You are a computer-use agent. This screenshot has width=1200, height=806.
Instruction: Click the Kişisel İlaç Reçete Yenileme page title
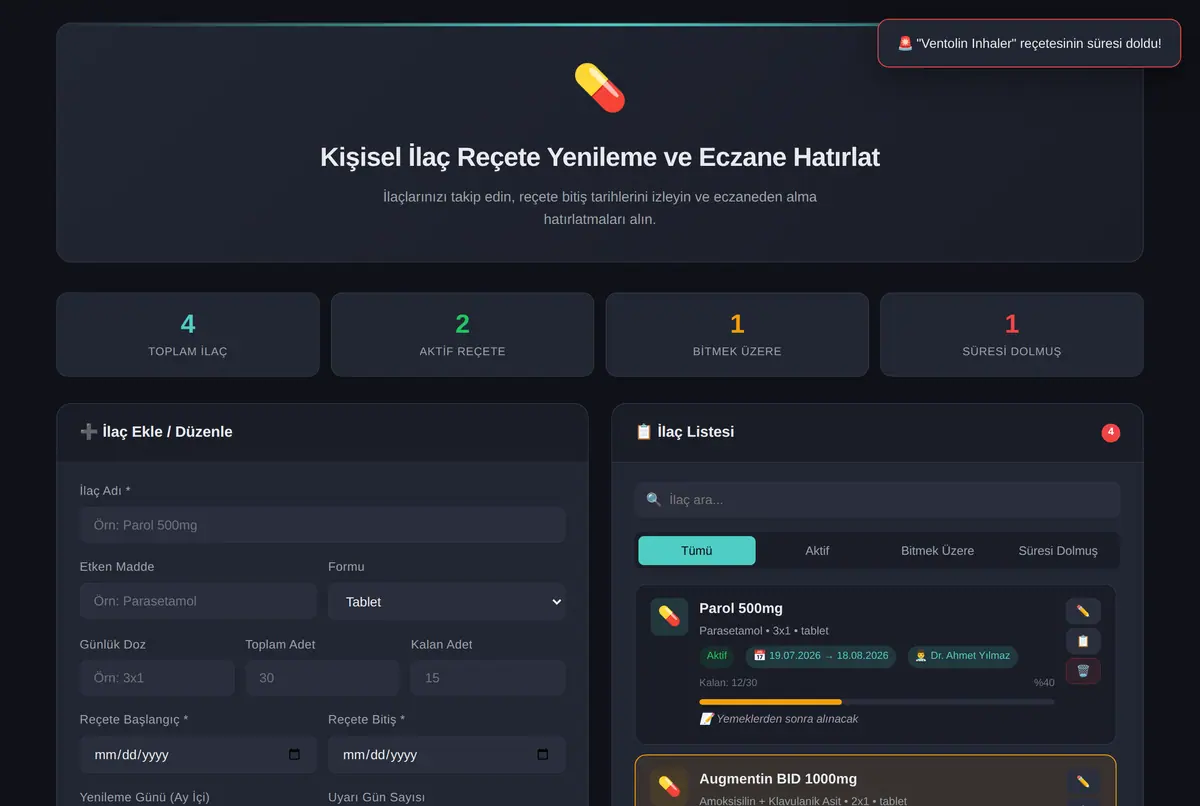pos(600,157)
